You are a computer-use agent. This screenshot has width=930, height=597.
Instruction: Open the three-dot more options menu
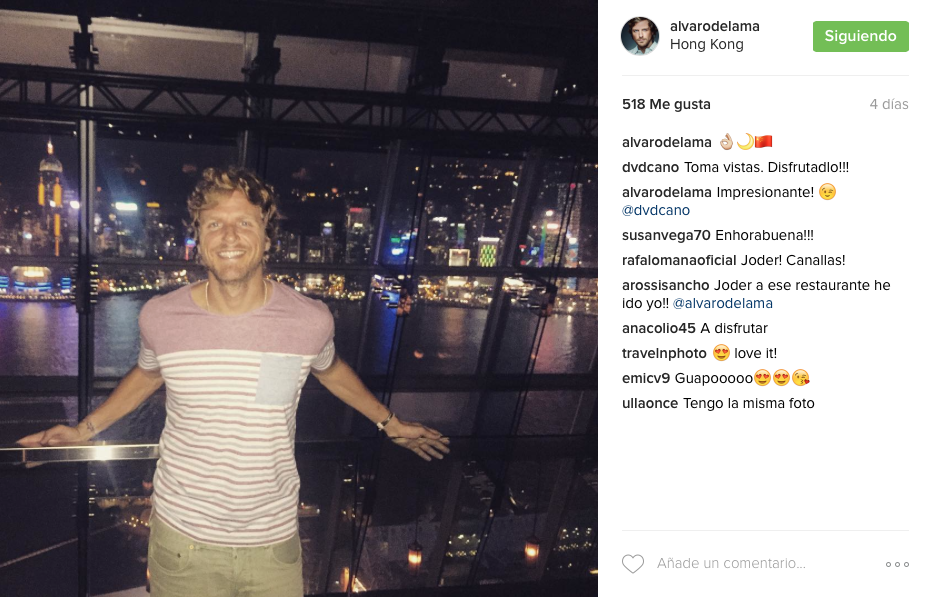click(897, 564)
